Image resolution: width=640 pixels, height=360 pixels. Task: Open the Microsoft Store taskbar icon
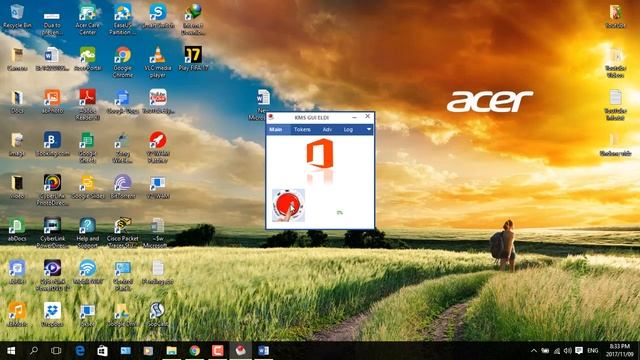(x=102, y=351)
